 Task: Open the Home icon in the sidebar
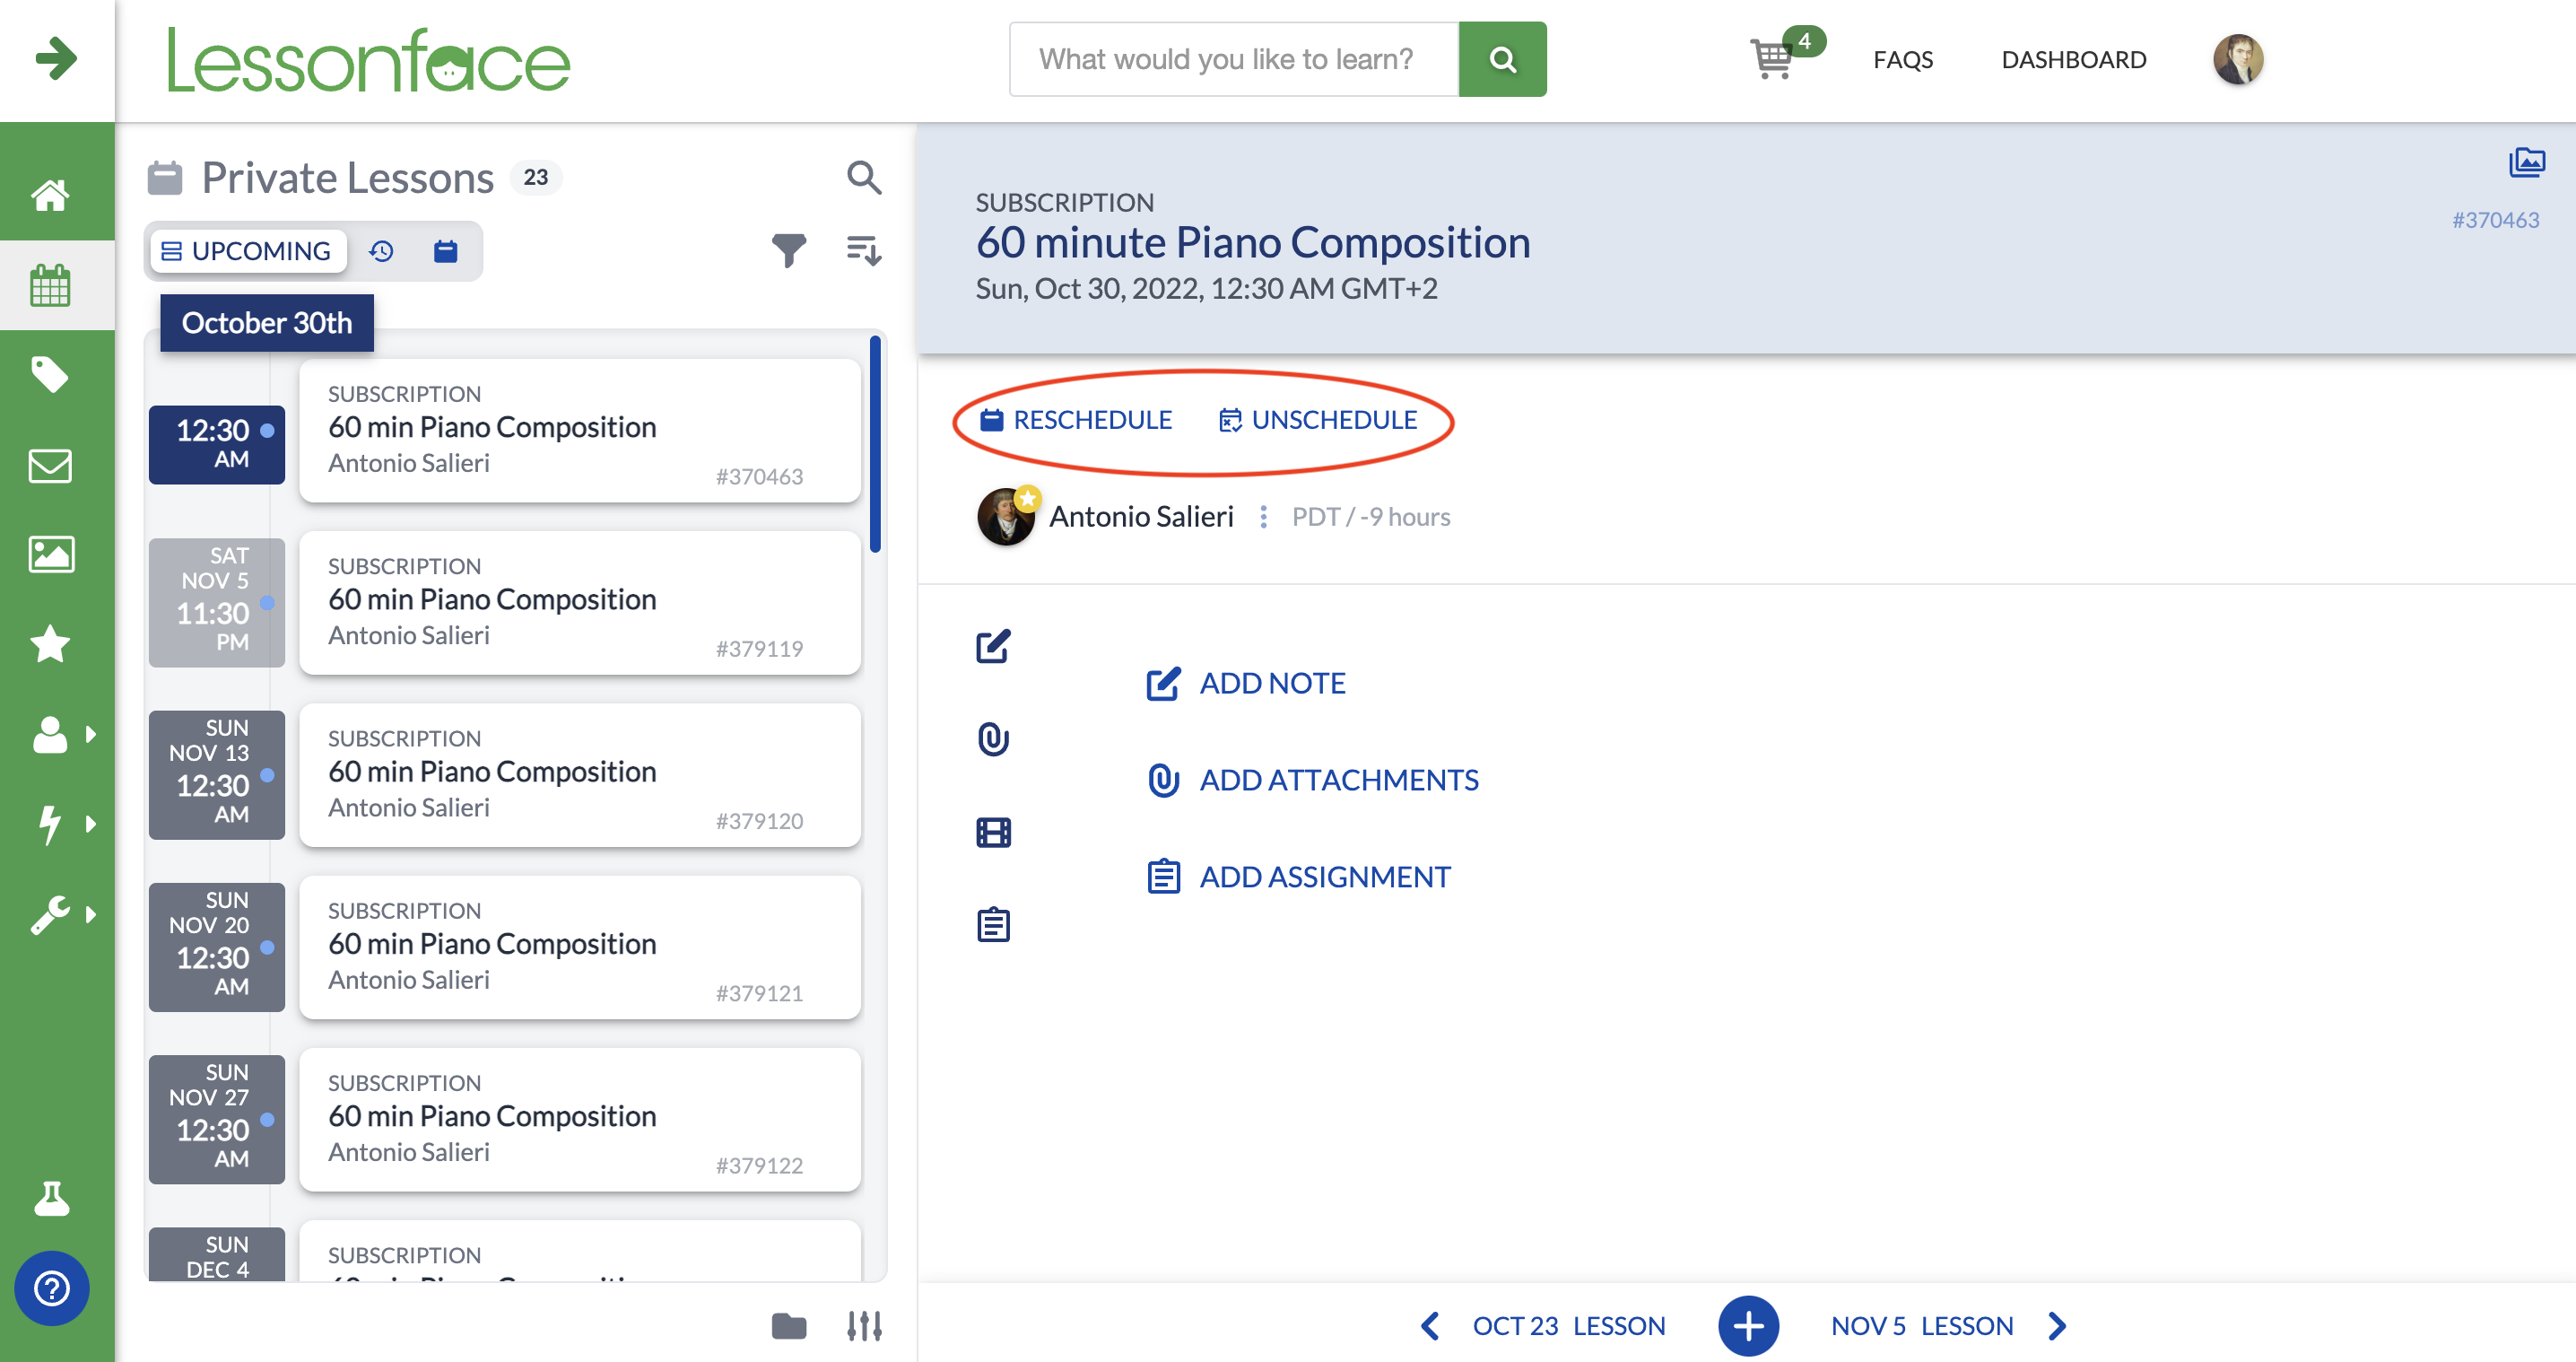pos(50,195)
